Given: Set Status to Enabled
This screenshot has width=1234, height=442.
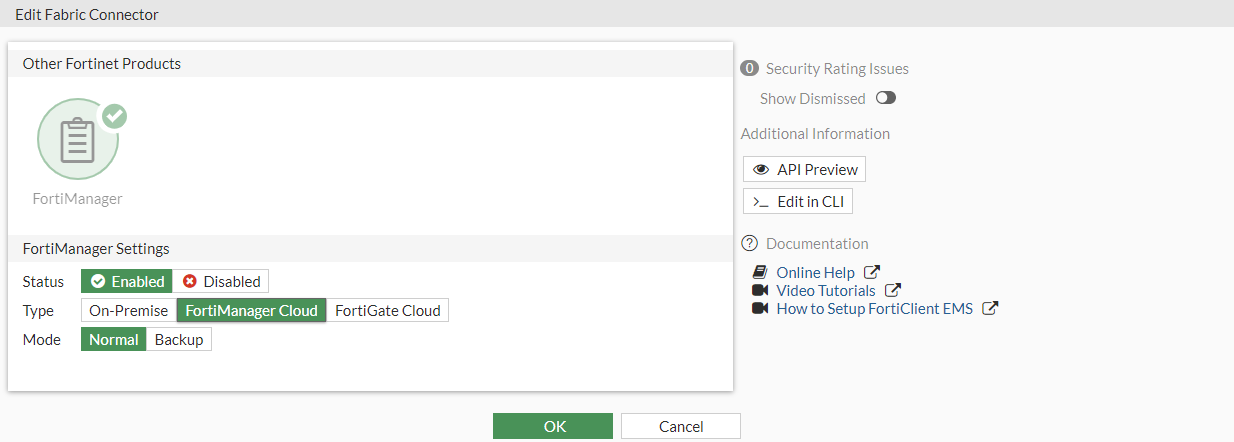Looking at the screenshot, I should [127, 282].
